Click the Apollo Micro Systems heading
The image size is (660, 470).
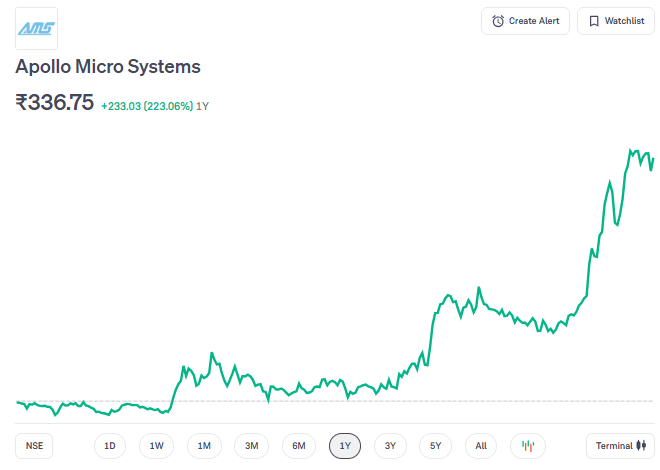tap(108, 66)
